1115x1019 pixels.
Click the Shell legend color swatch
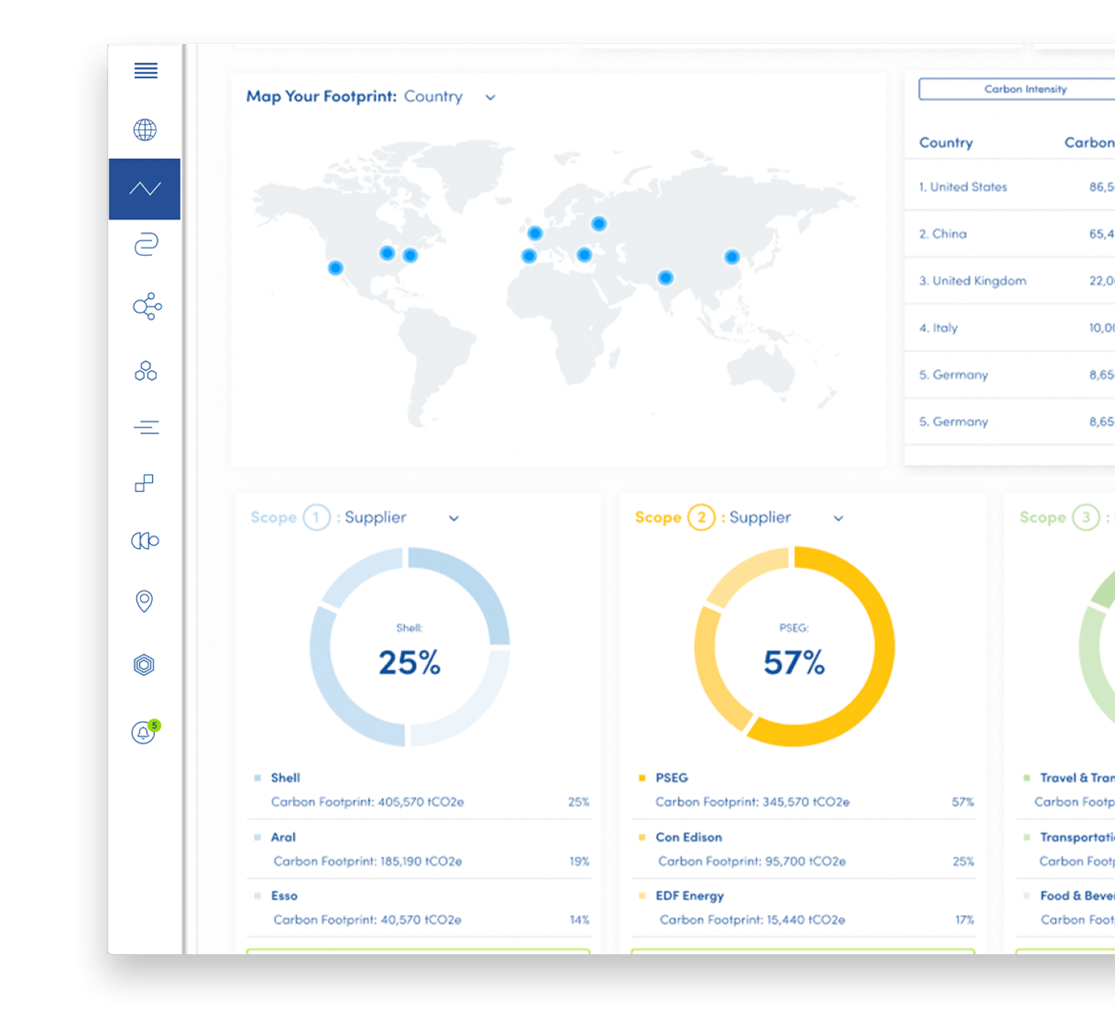(x=257, y=778)
